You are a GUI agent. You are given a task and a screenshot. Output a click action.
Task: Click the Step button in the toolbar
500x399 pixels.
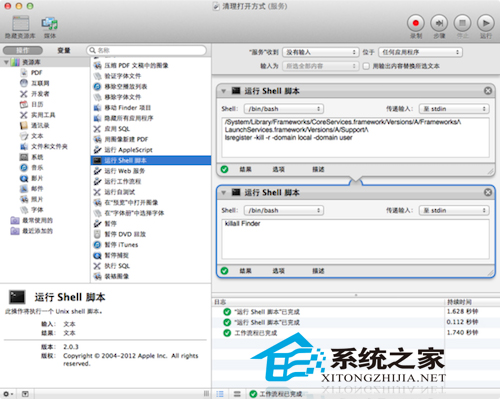coord(439,23)
